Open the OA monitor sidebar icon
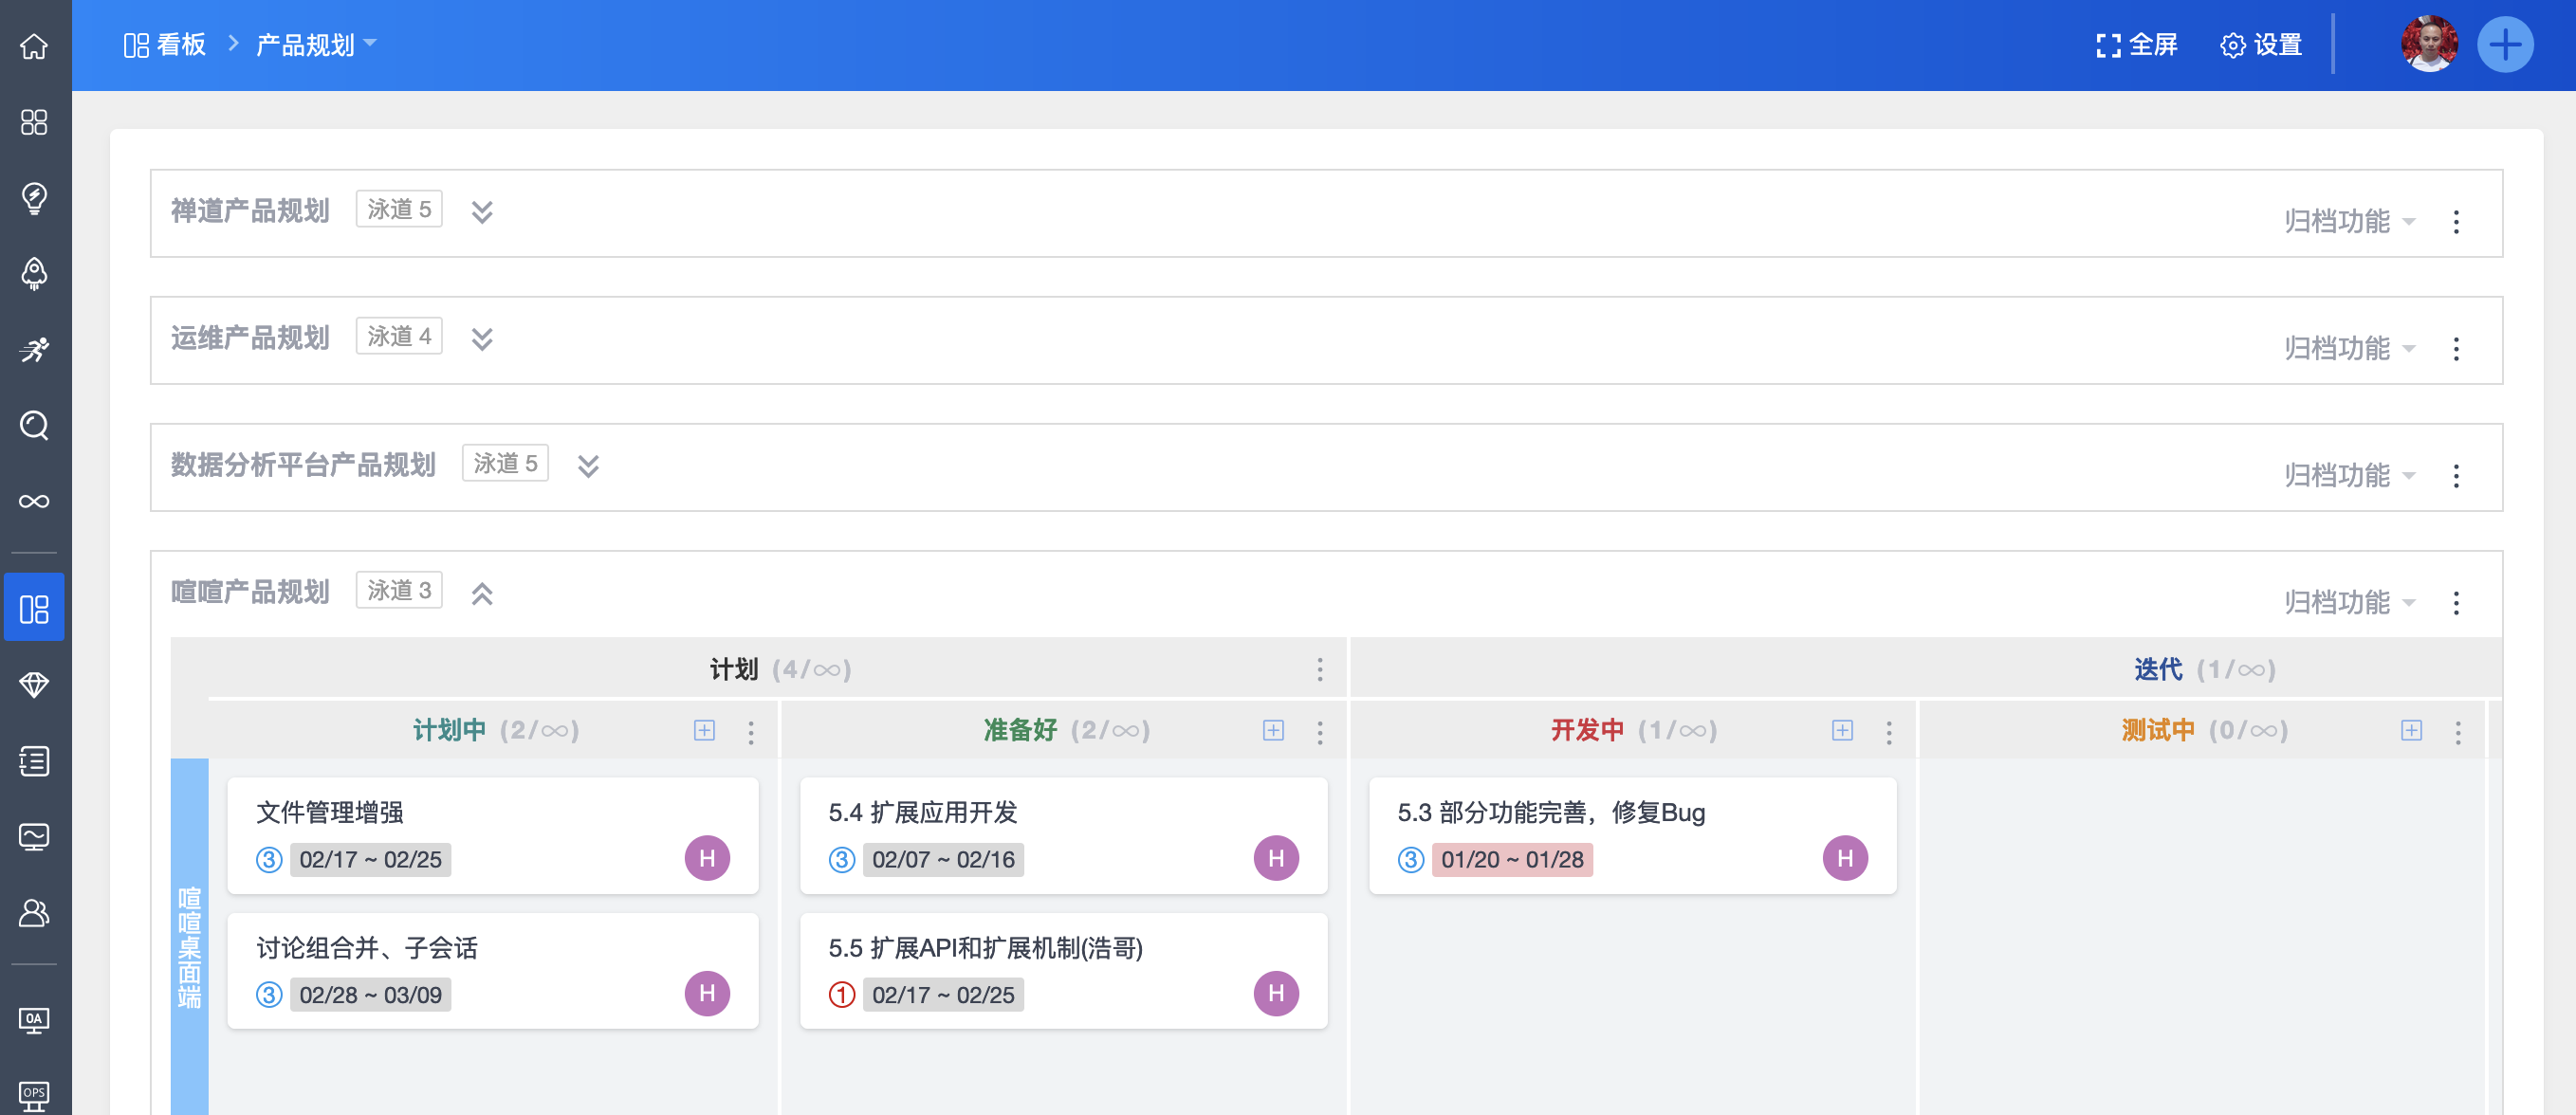 tap(34, 1019)
